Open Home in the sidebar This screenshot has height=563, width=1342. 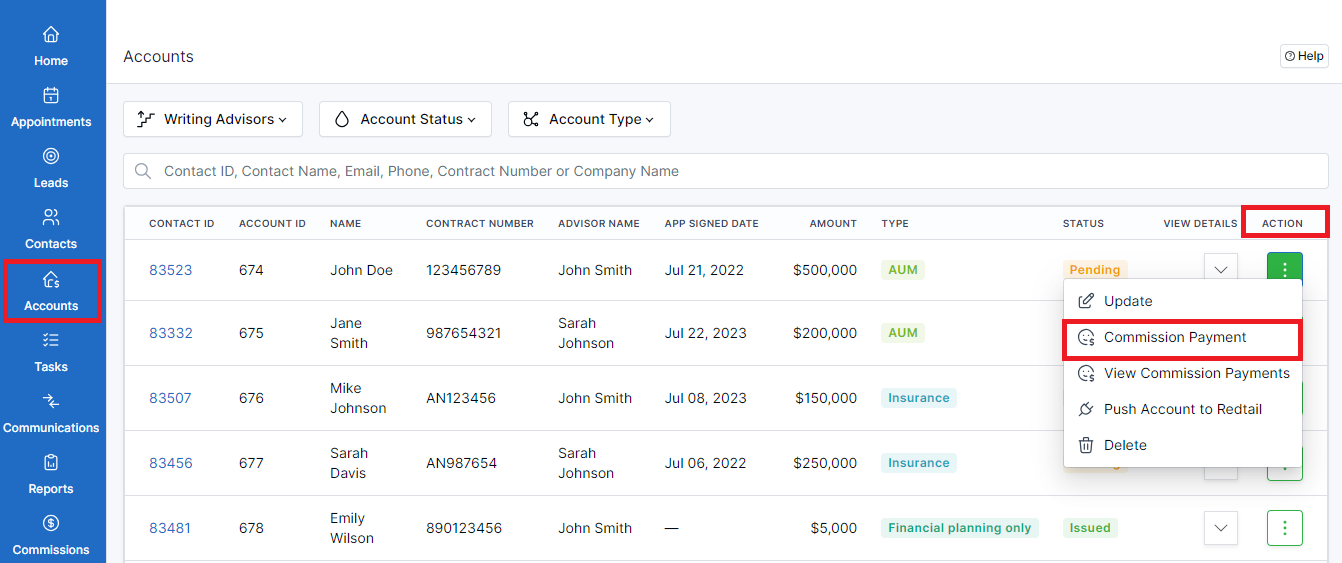[51, 47]
